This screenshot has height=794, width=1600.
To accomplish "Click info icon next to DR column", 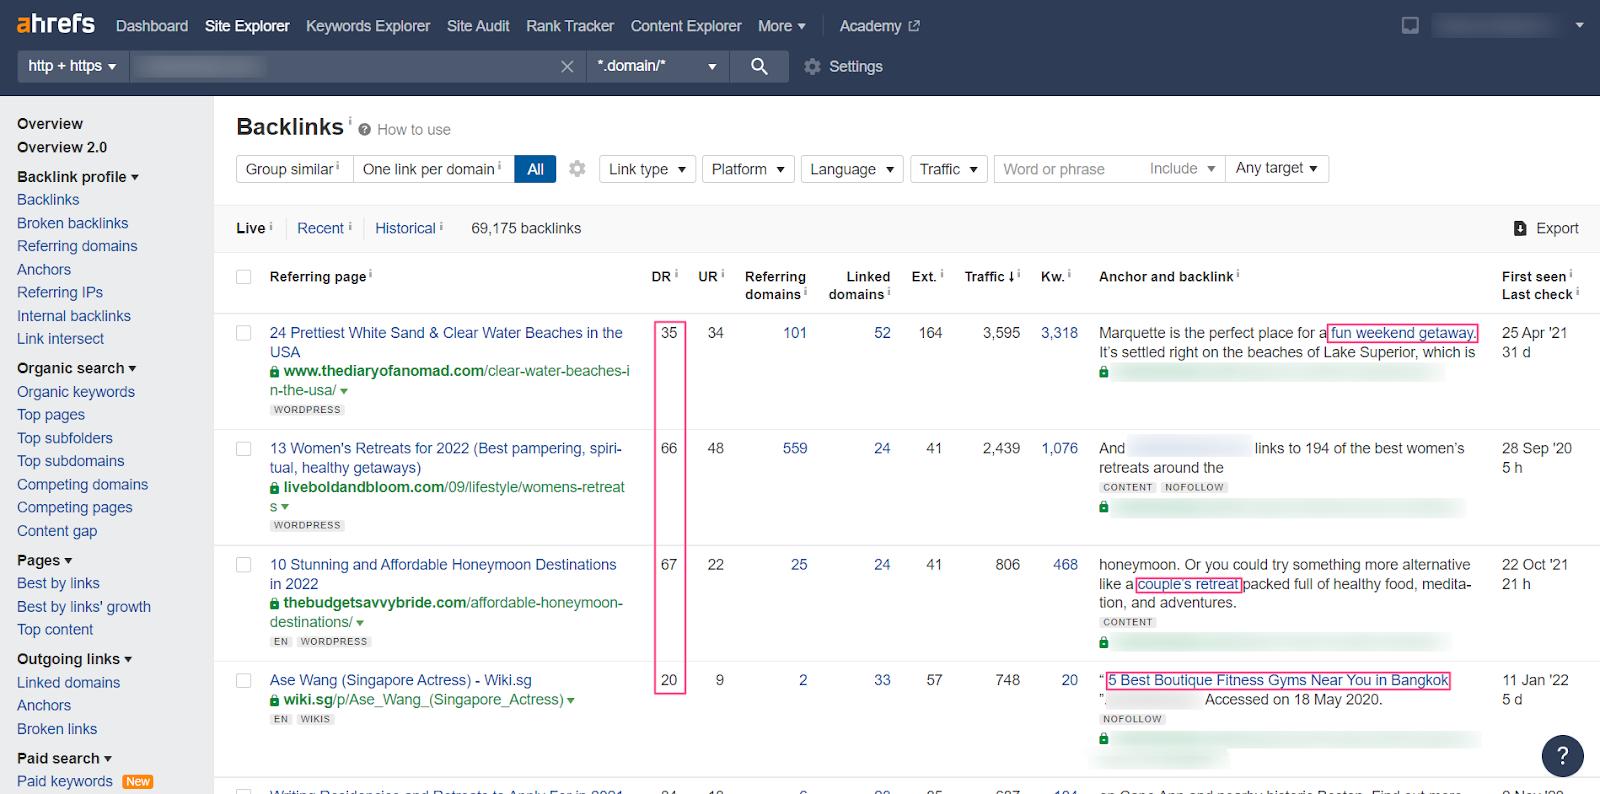I will 676,273.
